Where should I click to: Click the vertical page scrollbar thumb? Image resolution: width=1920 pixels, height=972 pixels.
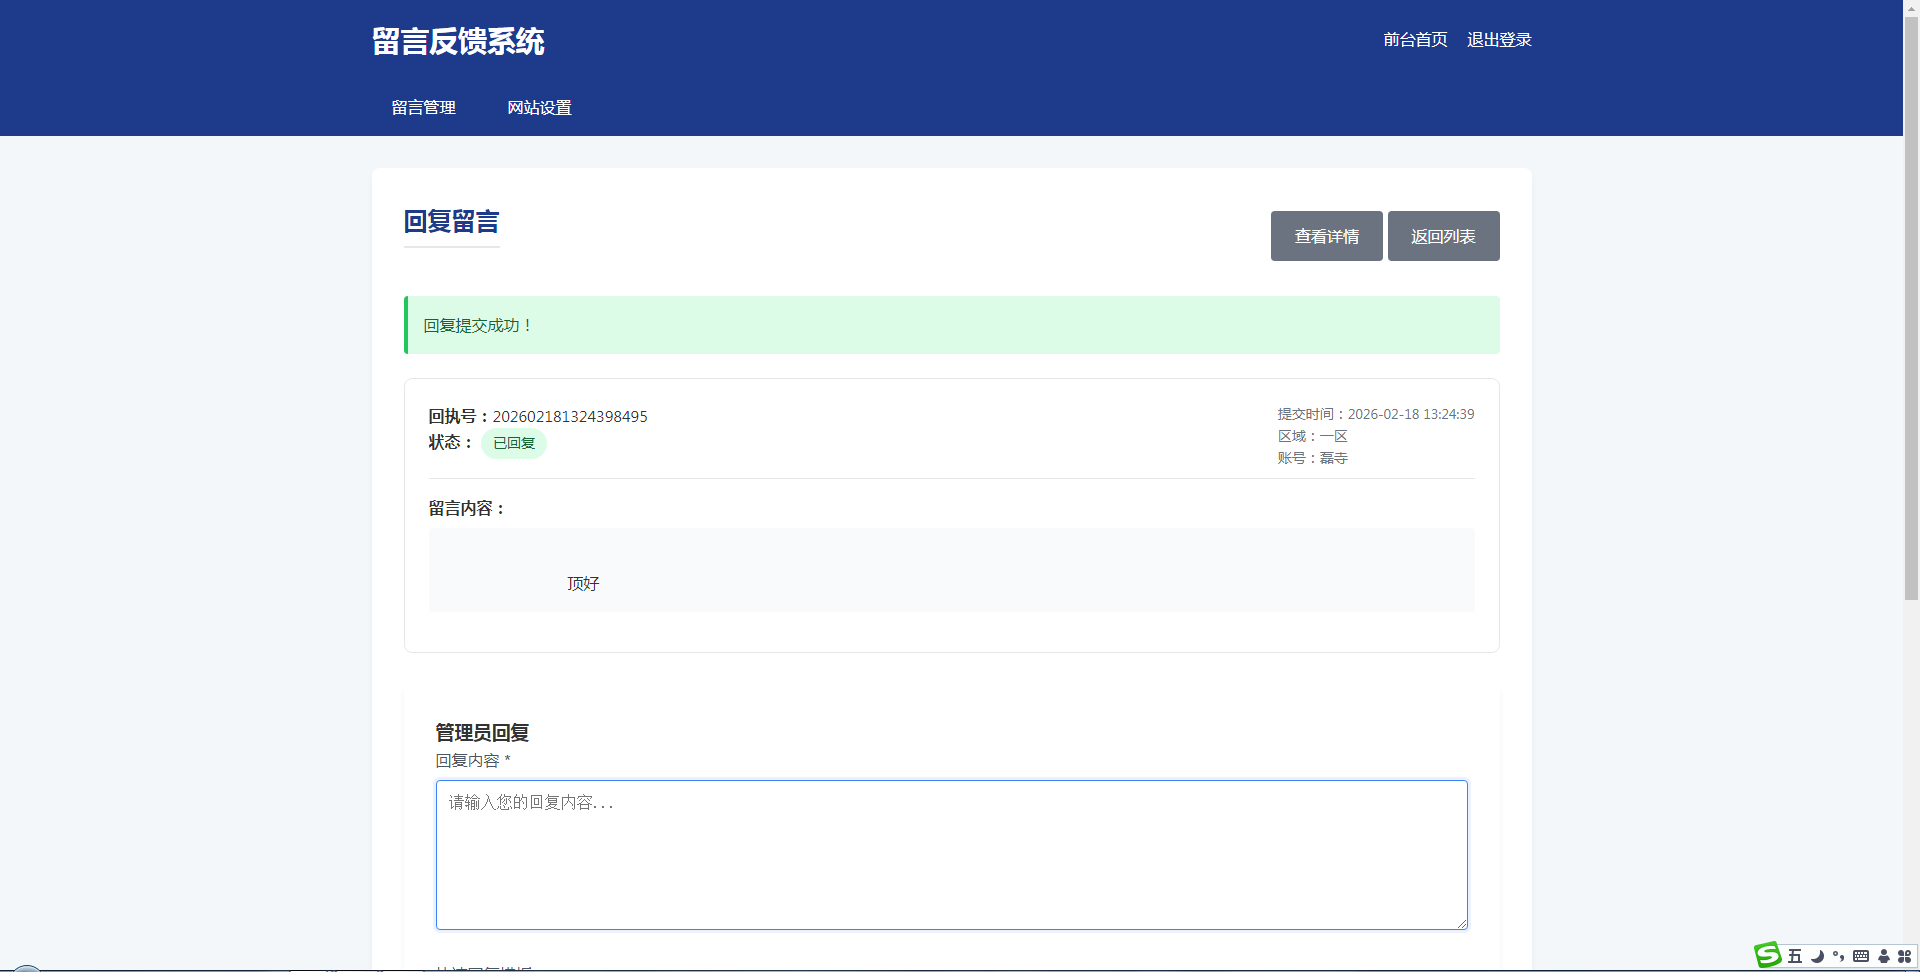click(1911, 300)
